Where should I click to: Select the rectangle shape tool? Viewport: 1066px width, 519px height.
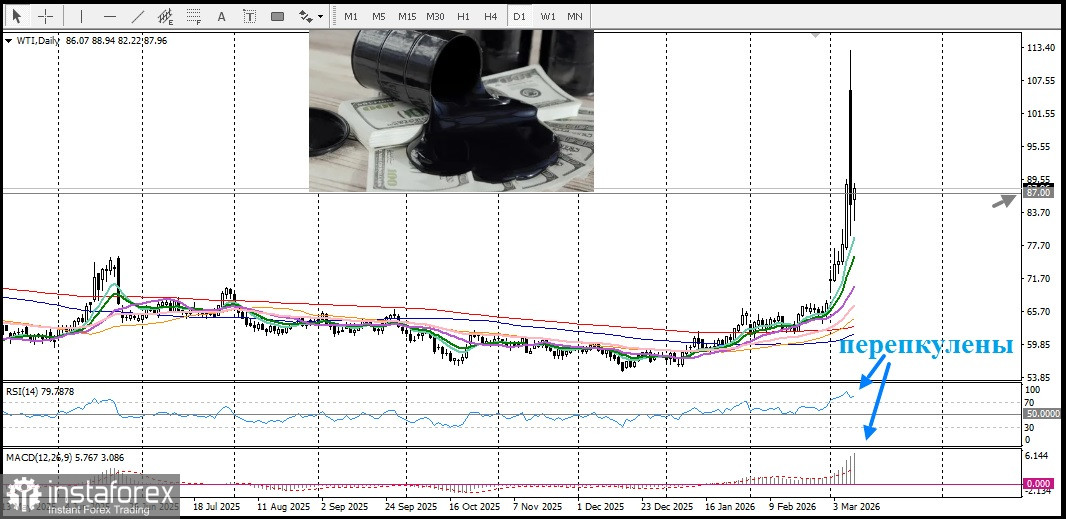(277, 16)
